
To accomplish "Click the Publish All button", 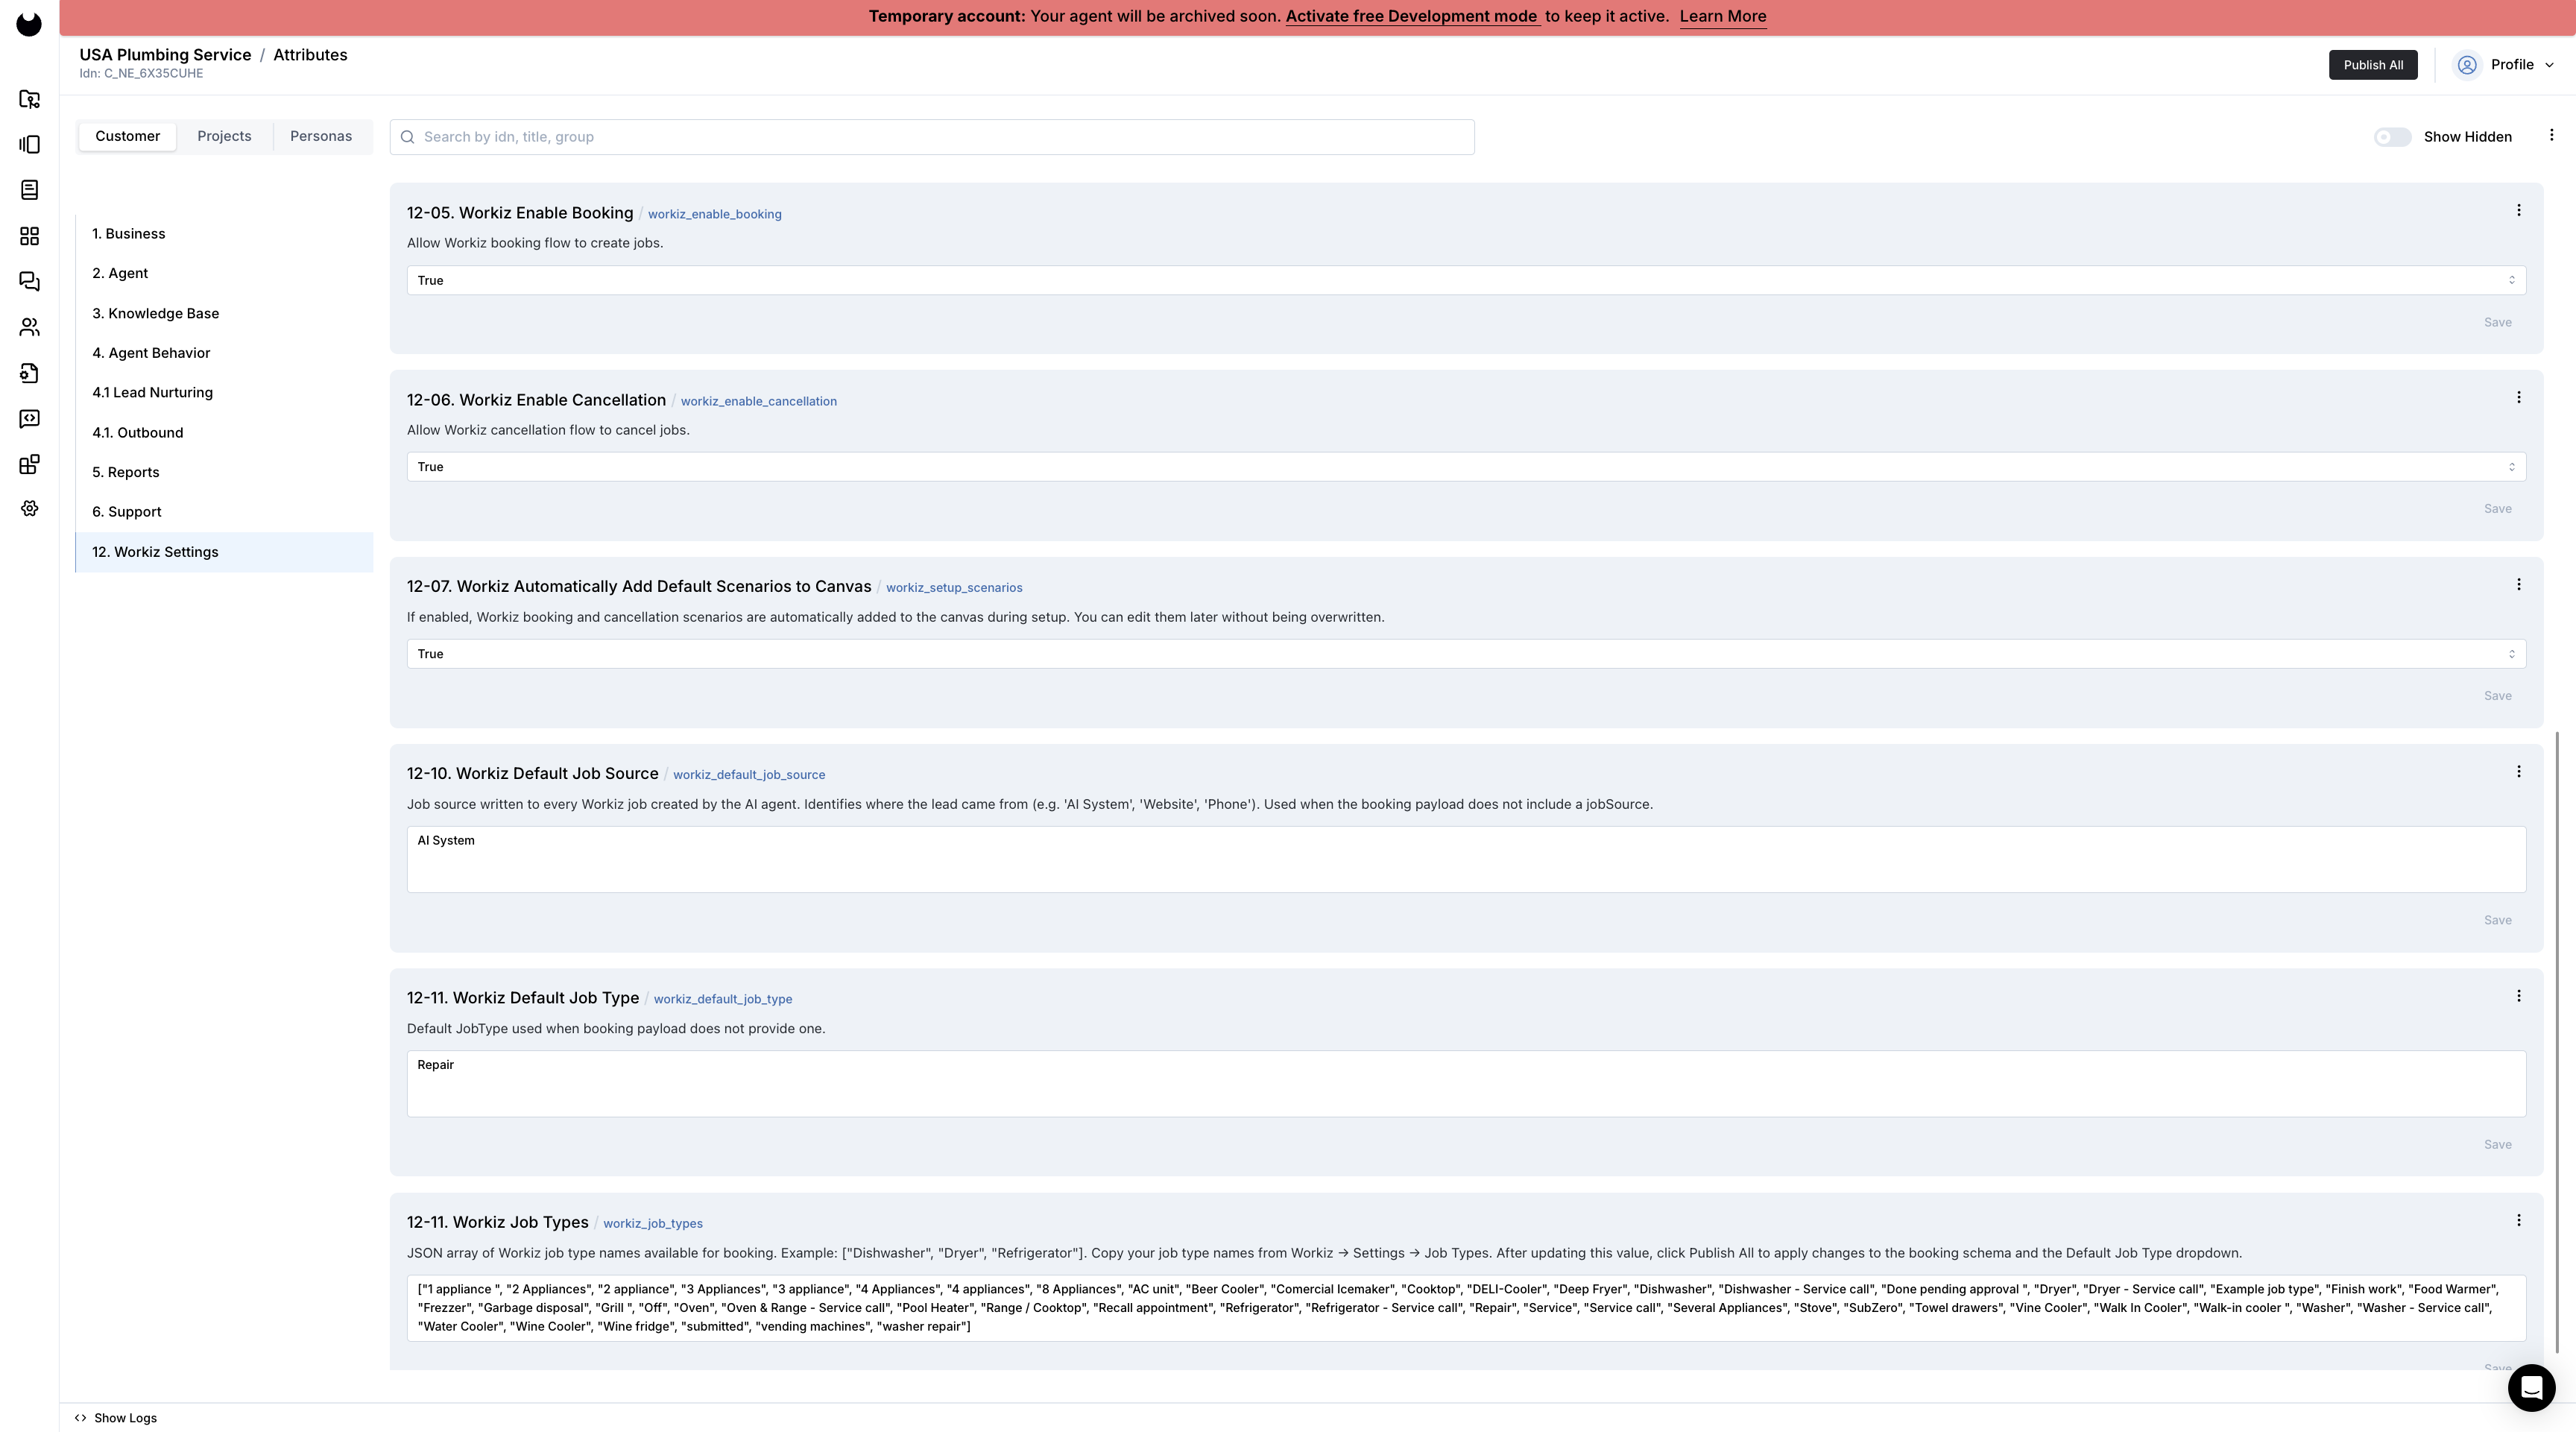I will 2373,65.
